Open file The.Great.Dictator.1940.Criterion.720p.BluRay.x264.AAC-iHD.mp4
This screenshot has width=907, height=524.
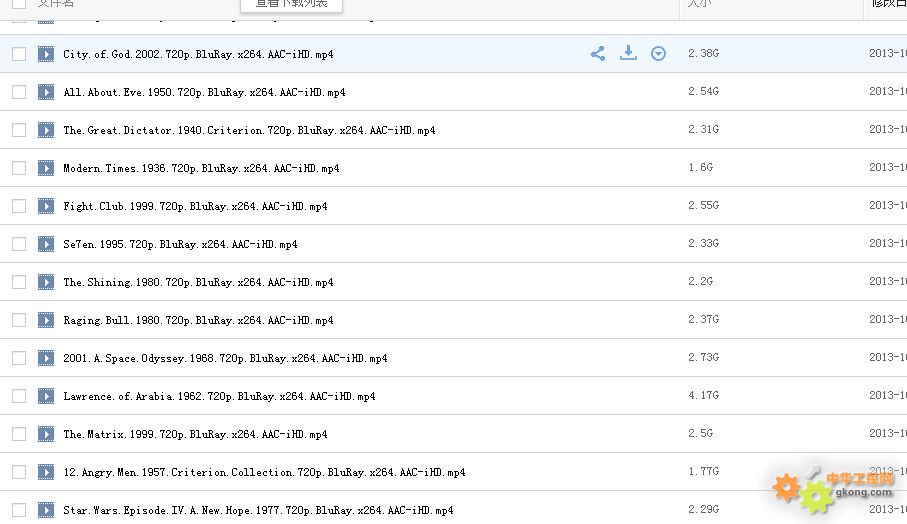pyautogui.click(x=249, y=131)
